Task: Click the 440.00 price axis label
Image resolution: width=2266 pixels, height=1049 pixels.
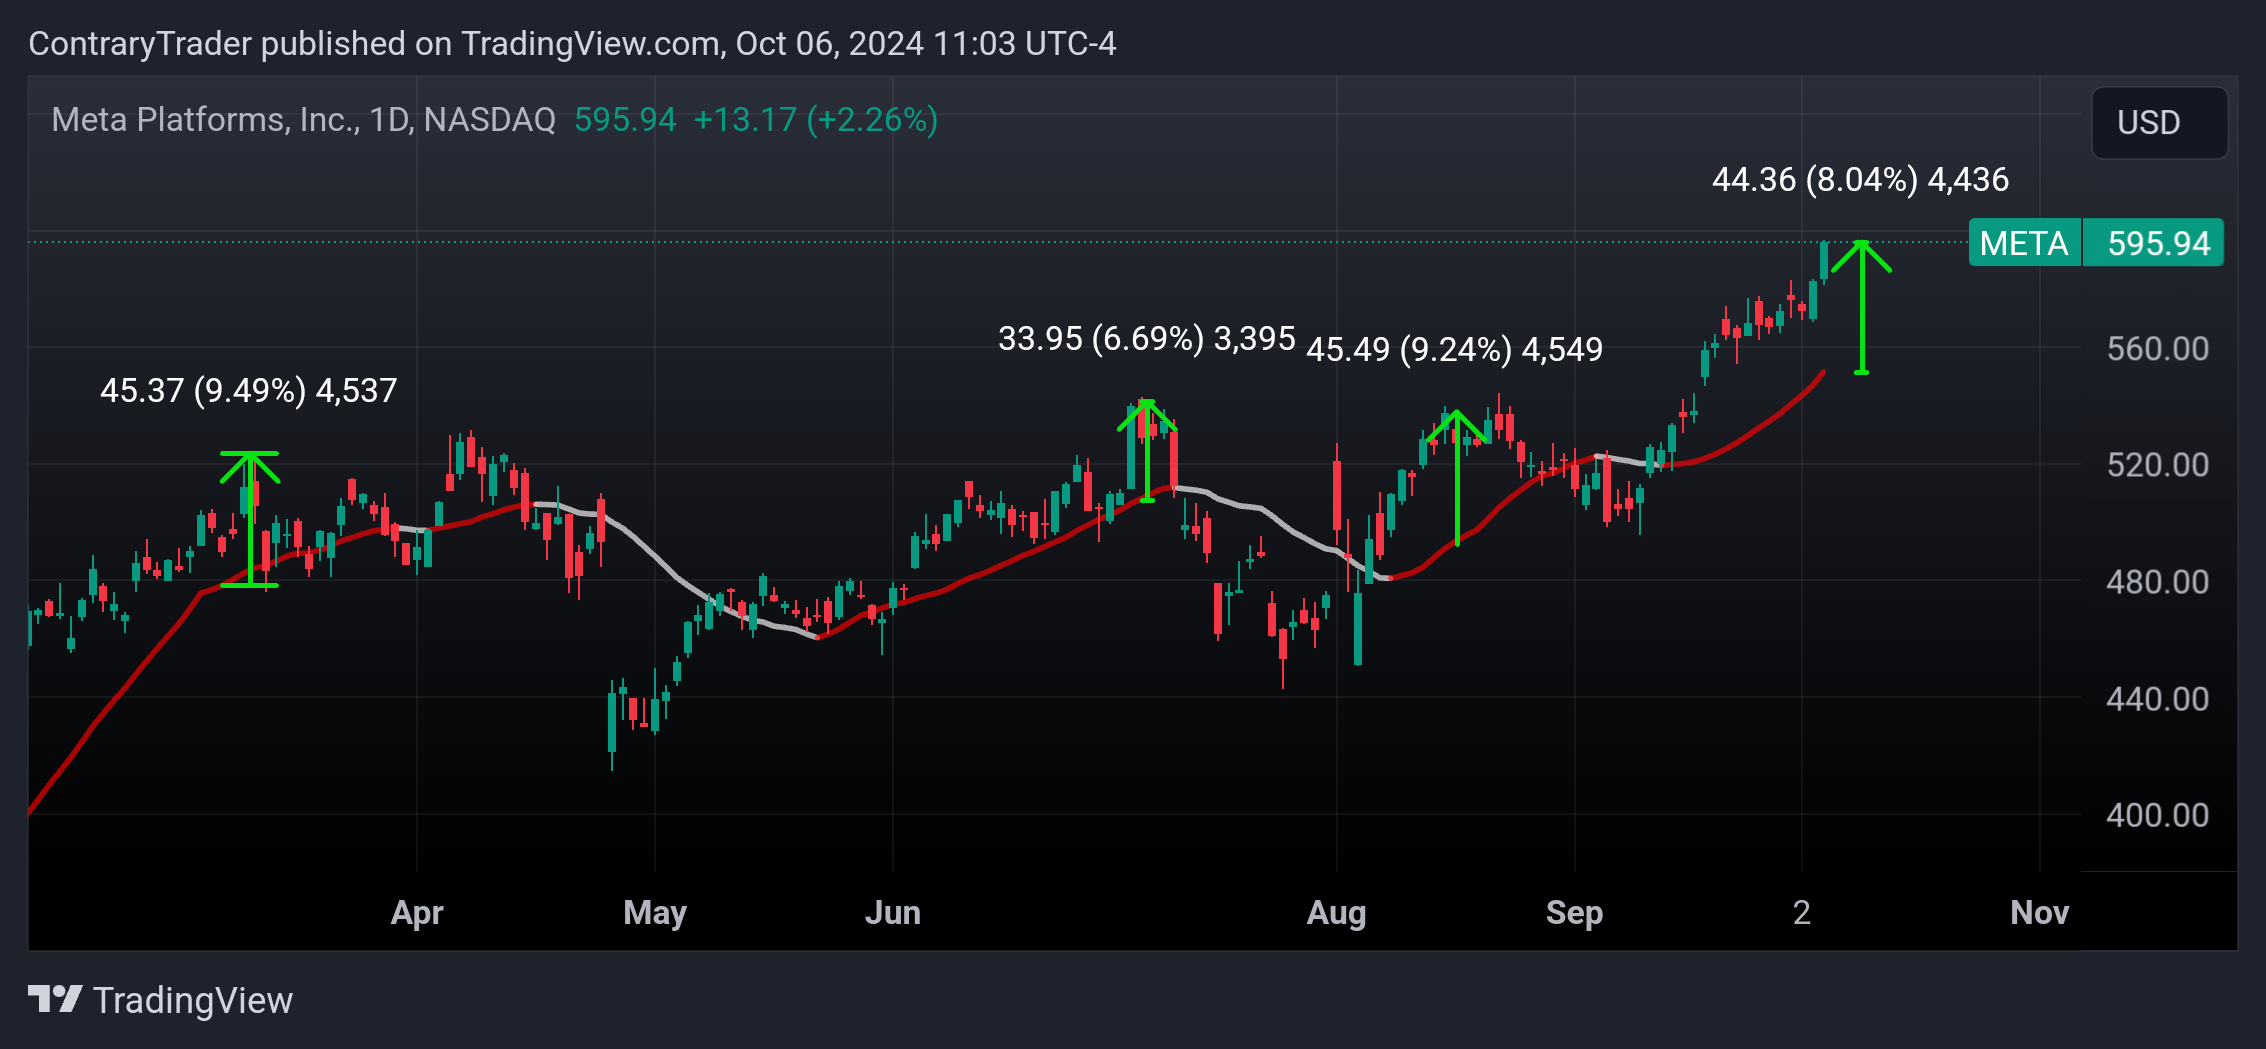Action: coord(2157,698)
